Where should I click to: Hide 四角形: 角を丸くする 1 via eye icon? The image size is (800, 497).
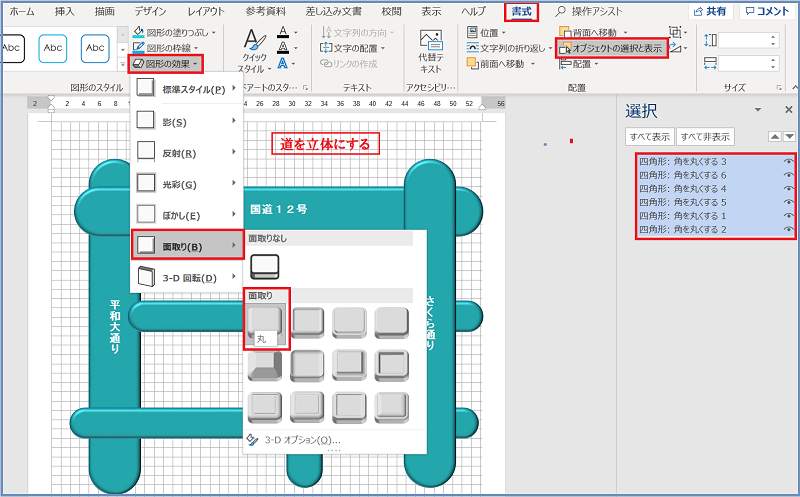[x=788, y=215]
